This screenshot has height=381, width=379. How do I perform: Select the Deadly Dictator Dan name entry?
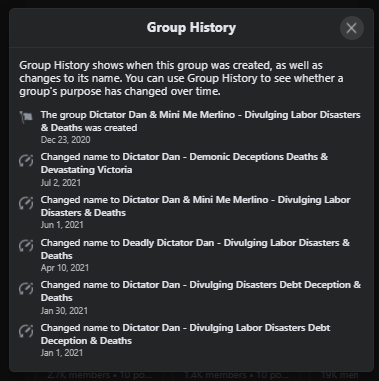[195, 249]
